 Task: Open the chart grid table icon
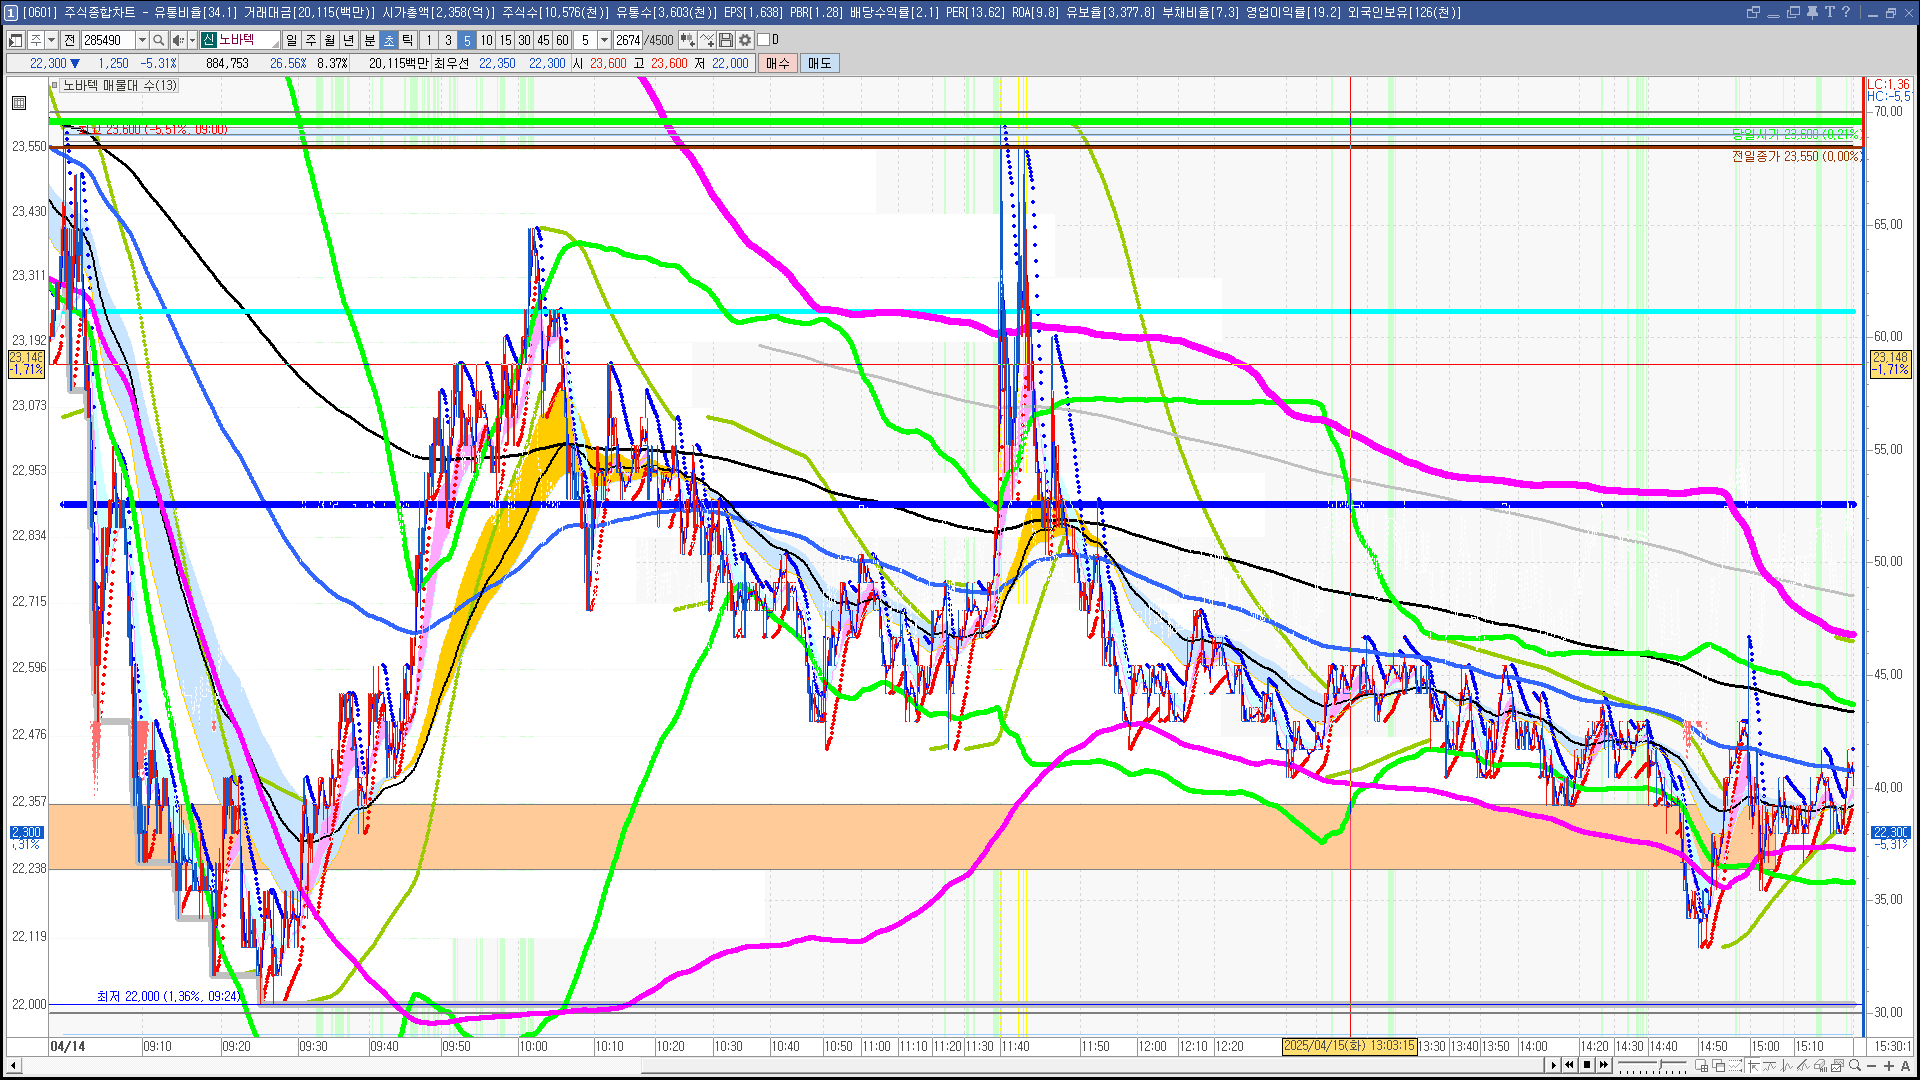[x=19, y=102]
